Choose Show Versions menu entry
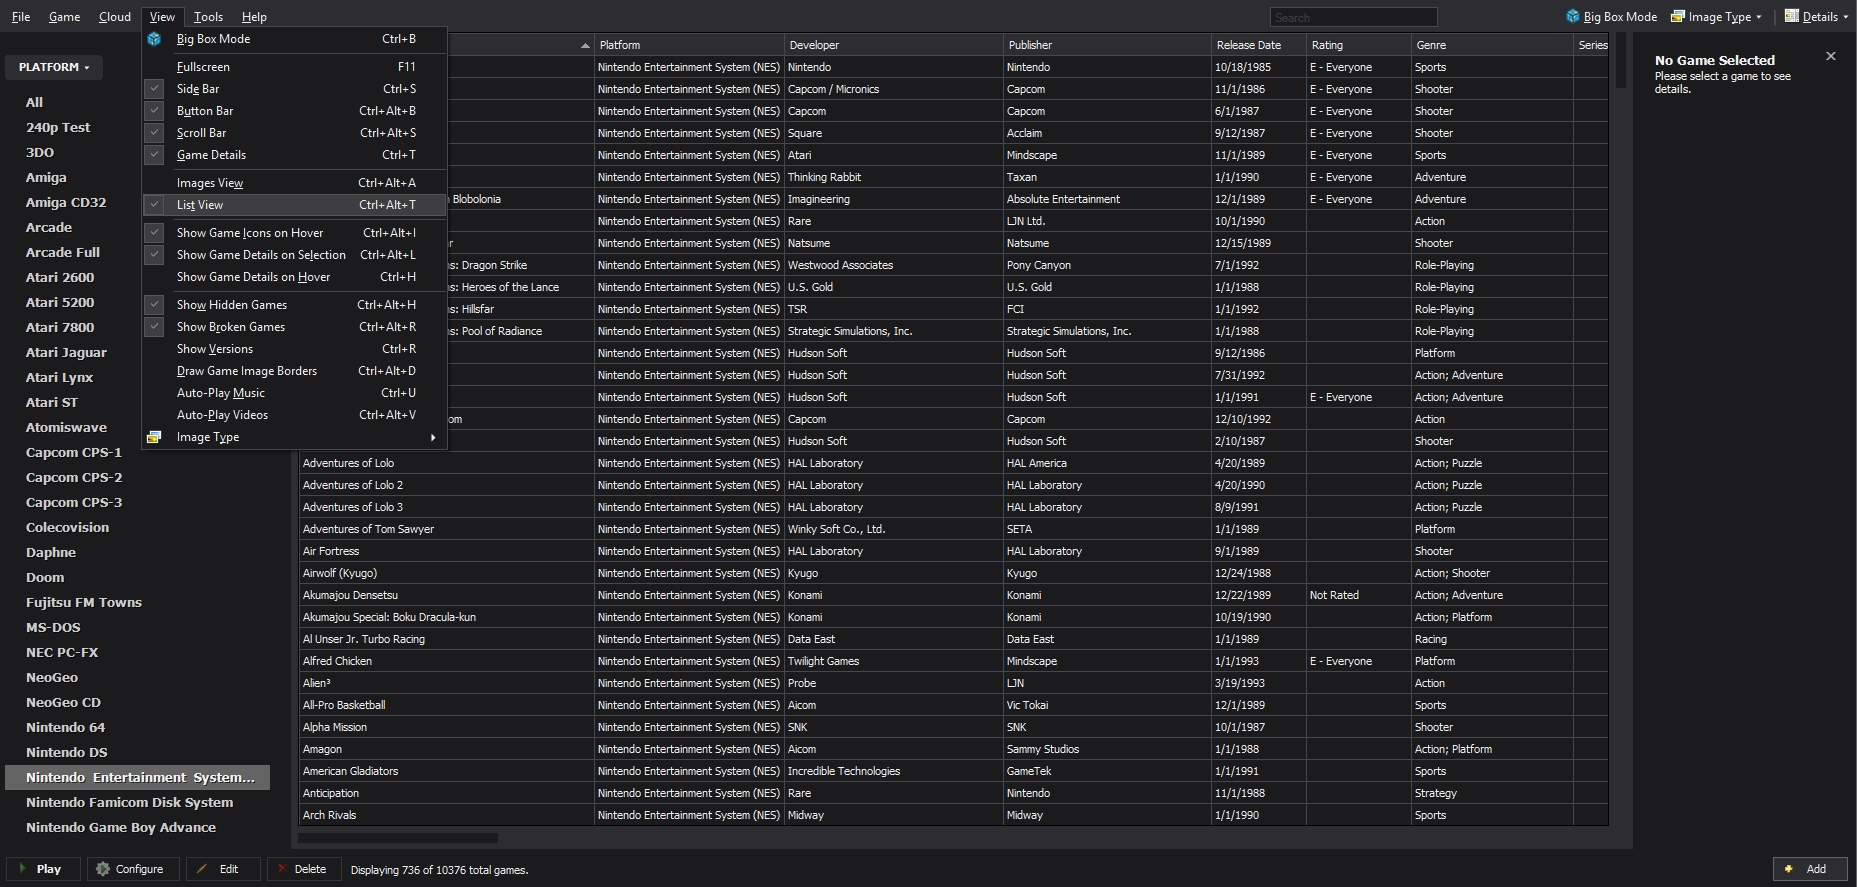Screen dimensions: 1857x887 tap(295, 349)
